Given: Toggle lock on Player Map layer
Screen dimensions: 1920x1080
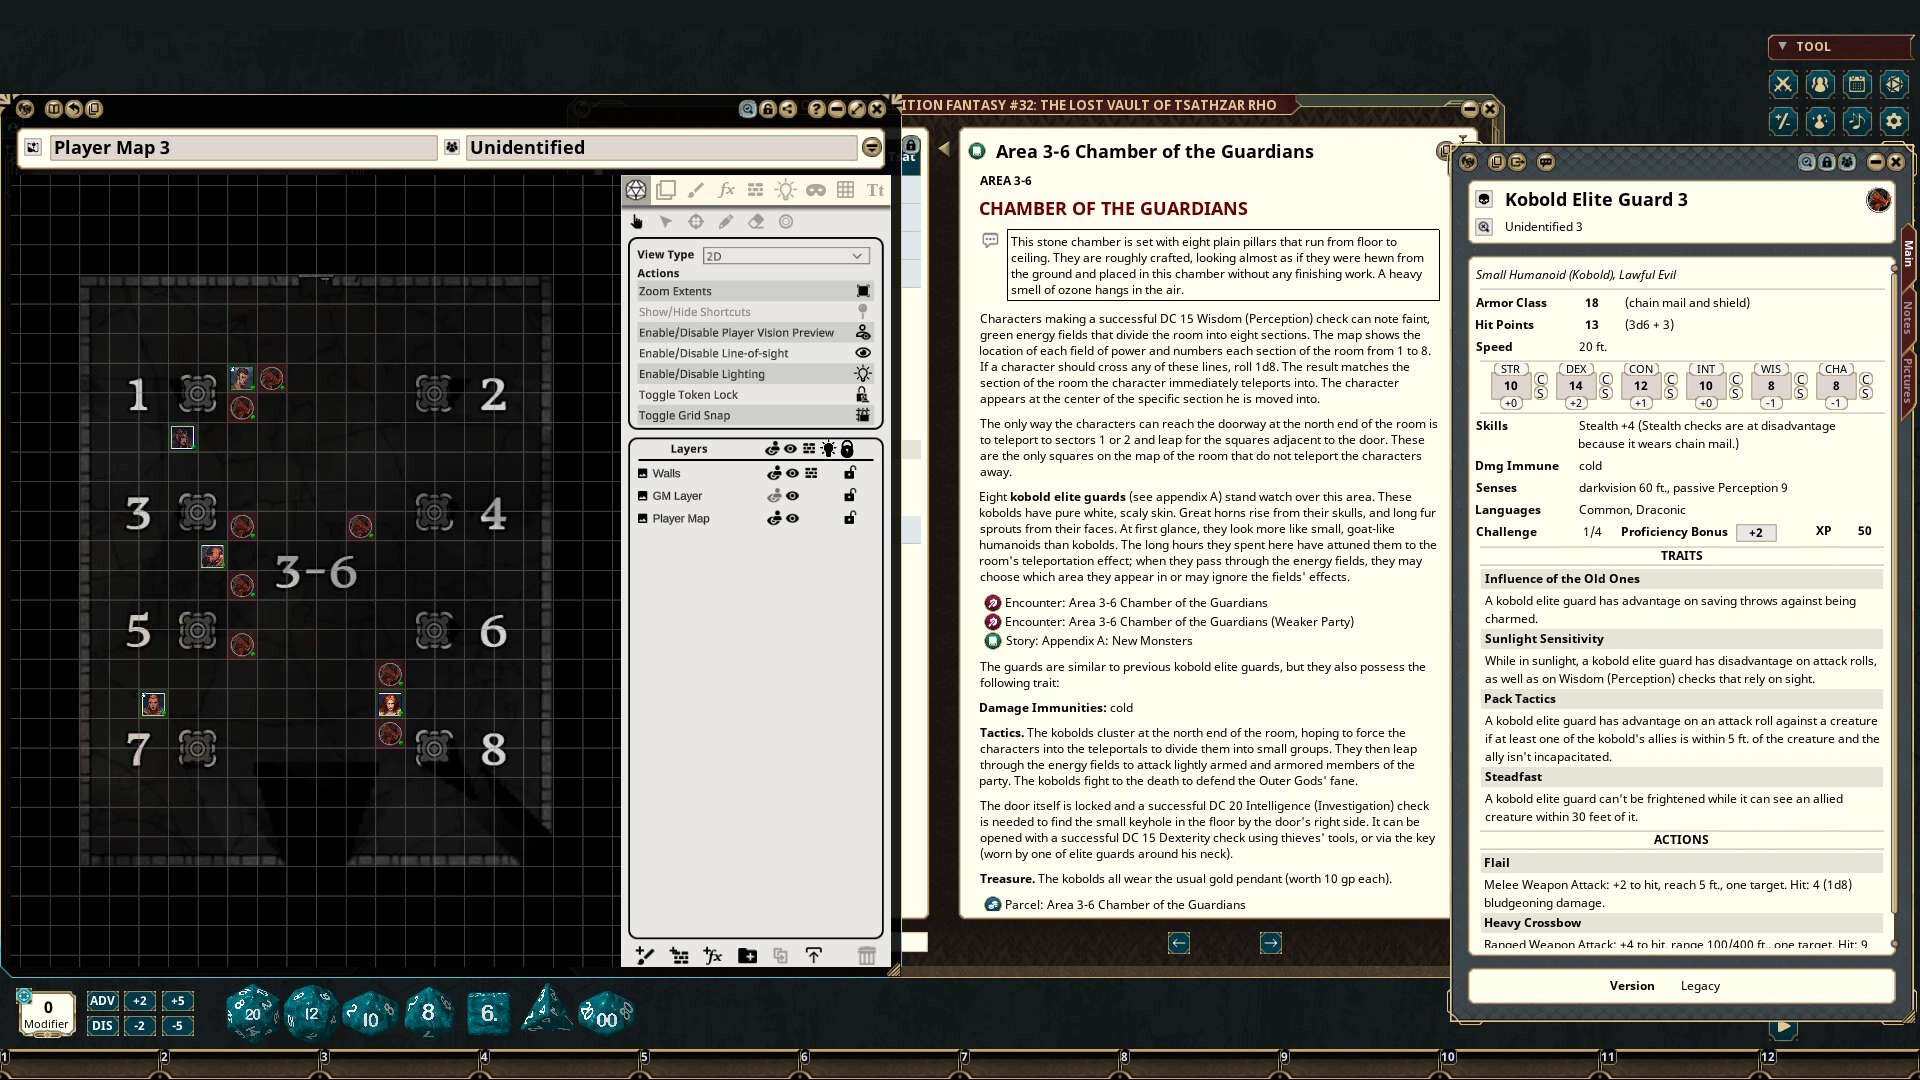Looking at the screenshot, I should click(850, 519).
